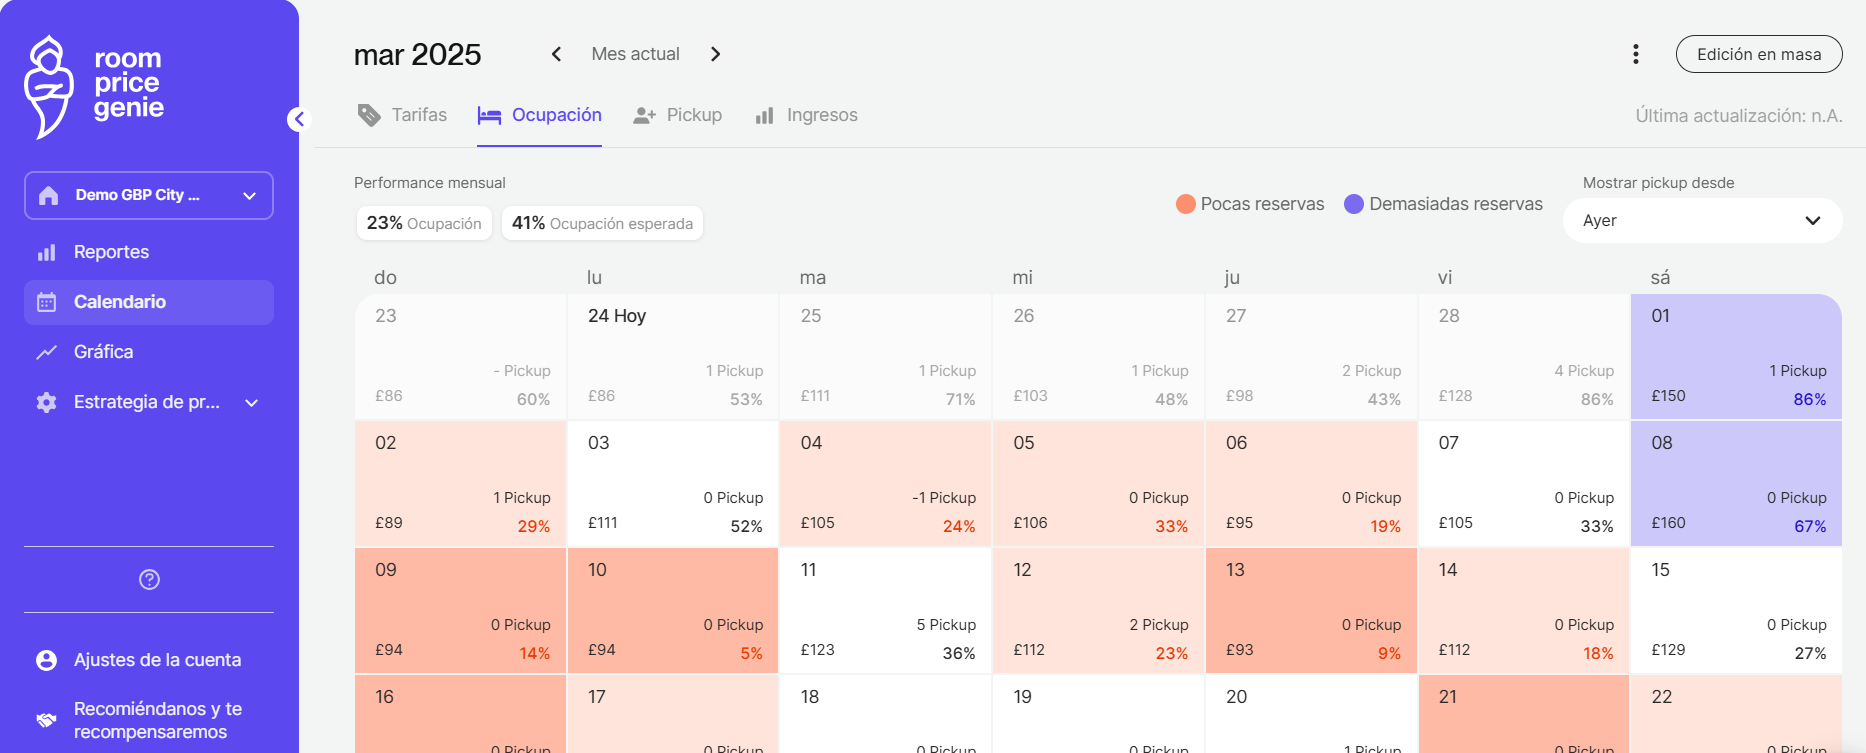Click the purple Demasiadas reservas legend dot
1866x753 pixels.
(1354, 204)
